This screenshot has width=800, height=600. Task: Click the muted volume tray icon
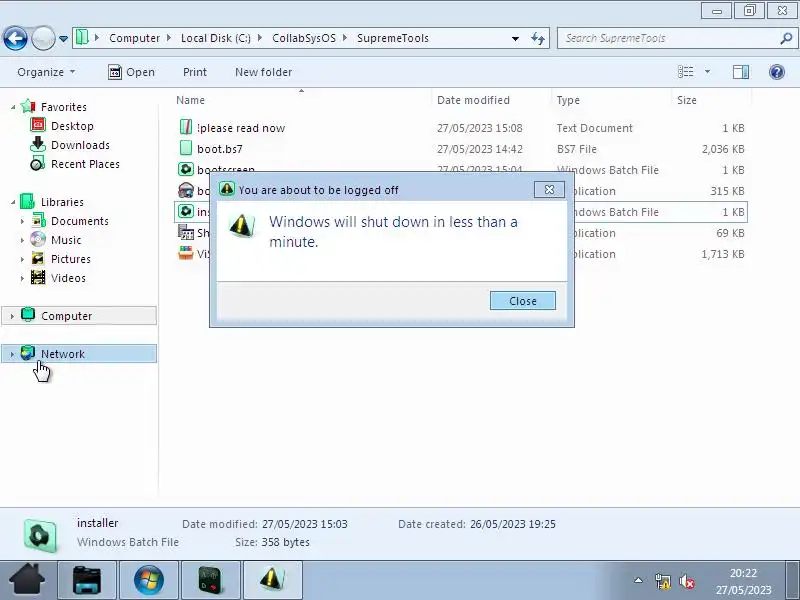click(x=687, y=581)
